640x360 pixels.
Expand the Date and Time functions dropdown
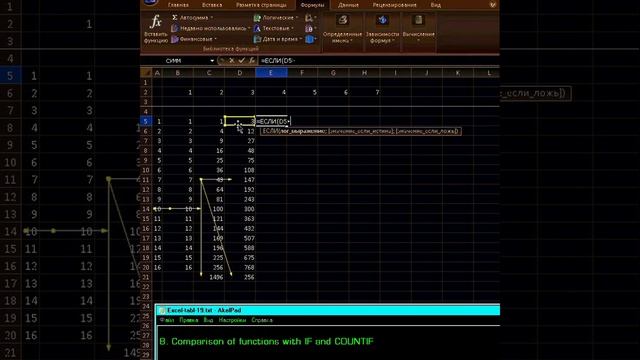coord(300,39)
